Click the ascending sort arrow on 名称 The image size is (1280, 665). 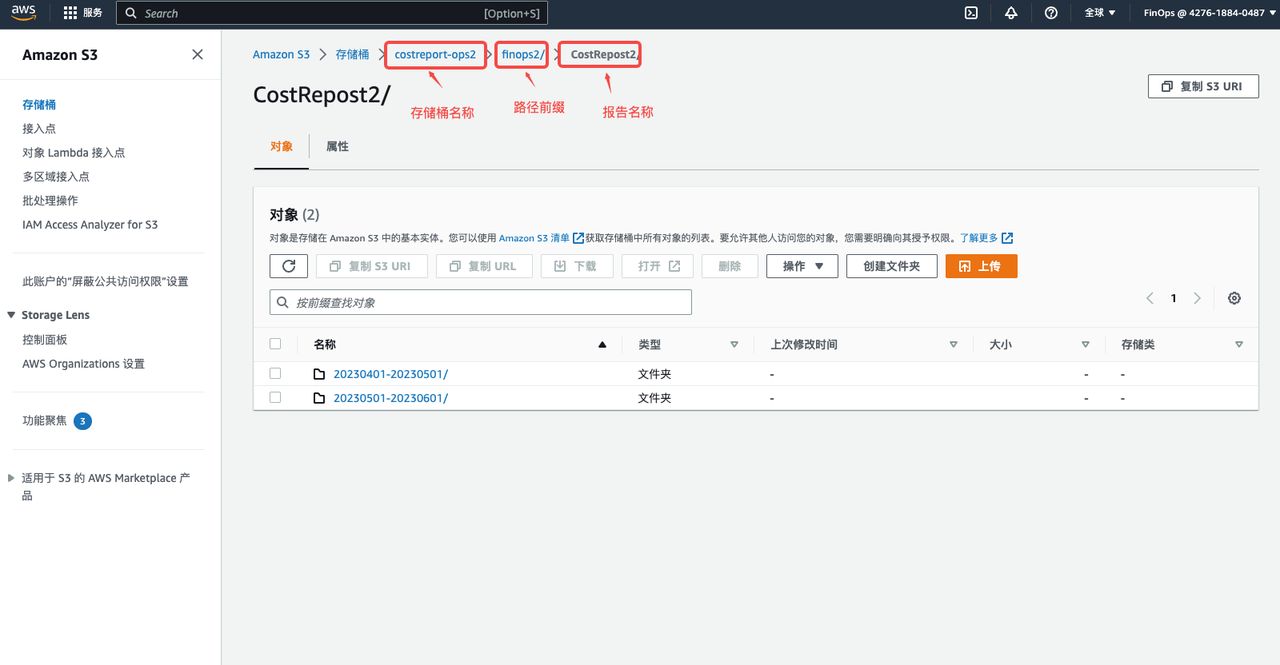602,344
